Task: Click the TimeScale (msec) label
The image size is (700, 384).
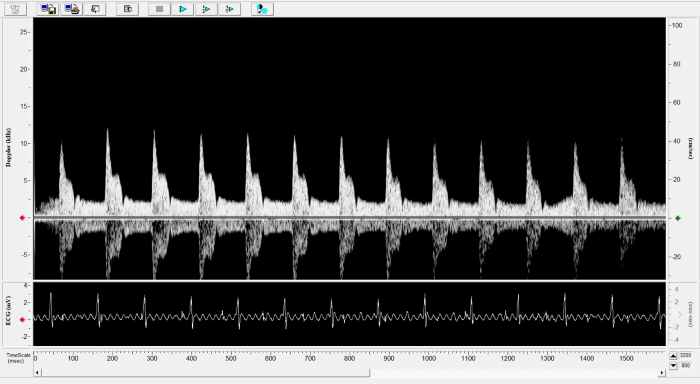Action: 18,358
